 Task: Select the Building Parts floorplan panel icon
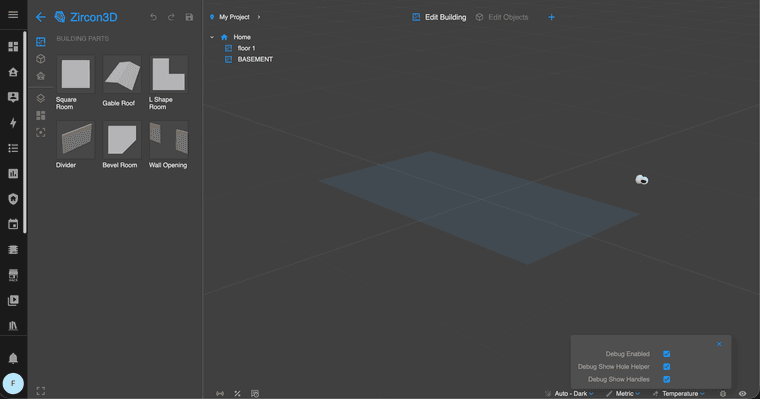[41, 42]
